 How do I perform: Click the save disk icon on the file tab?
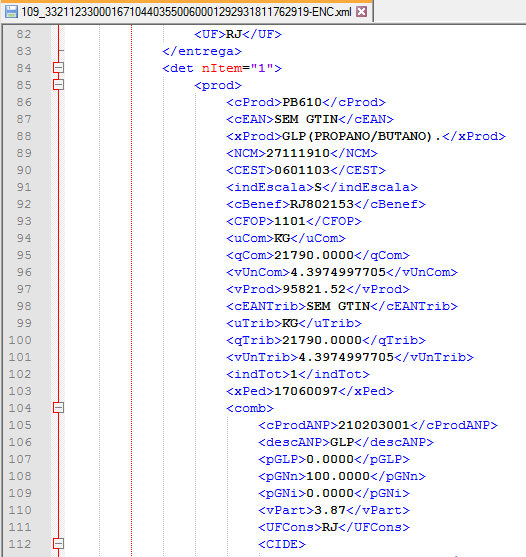(11, 12)
